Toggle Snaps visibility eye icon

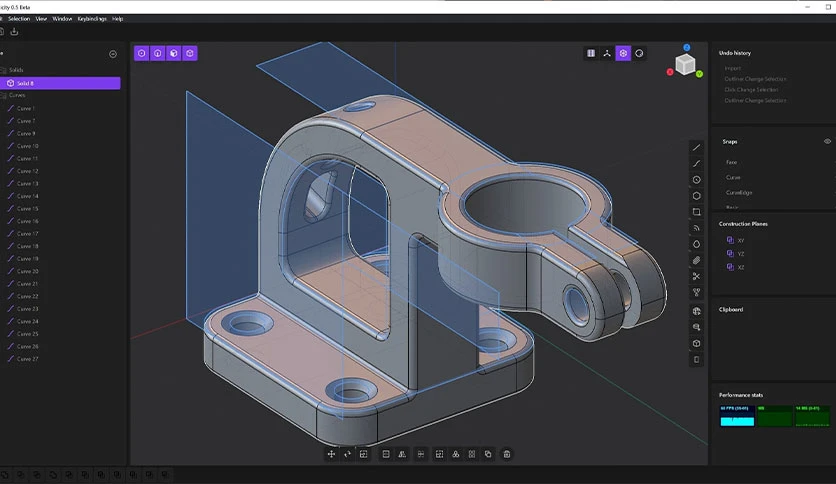click(827, 141)
